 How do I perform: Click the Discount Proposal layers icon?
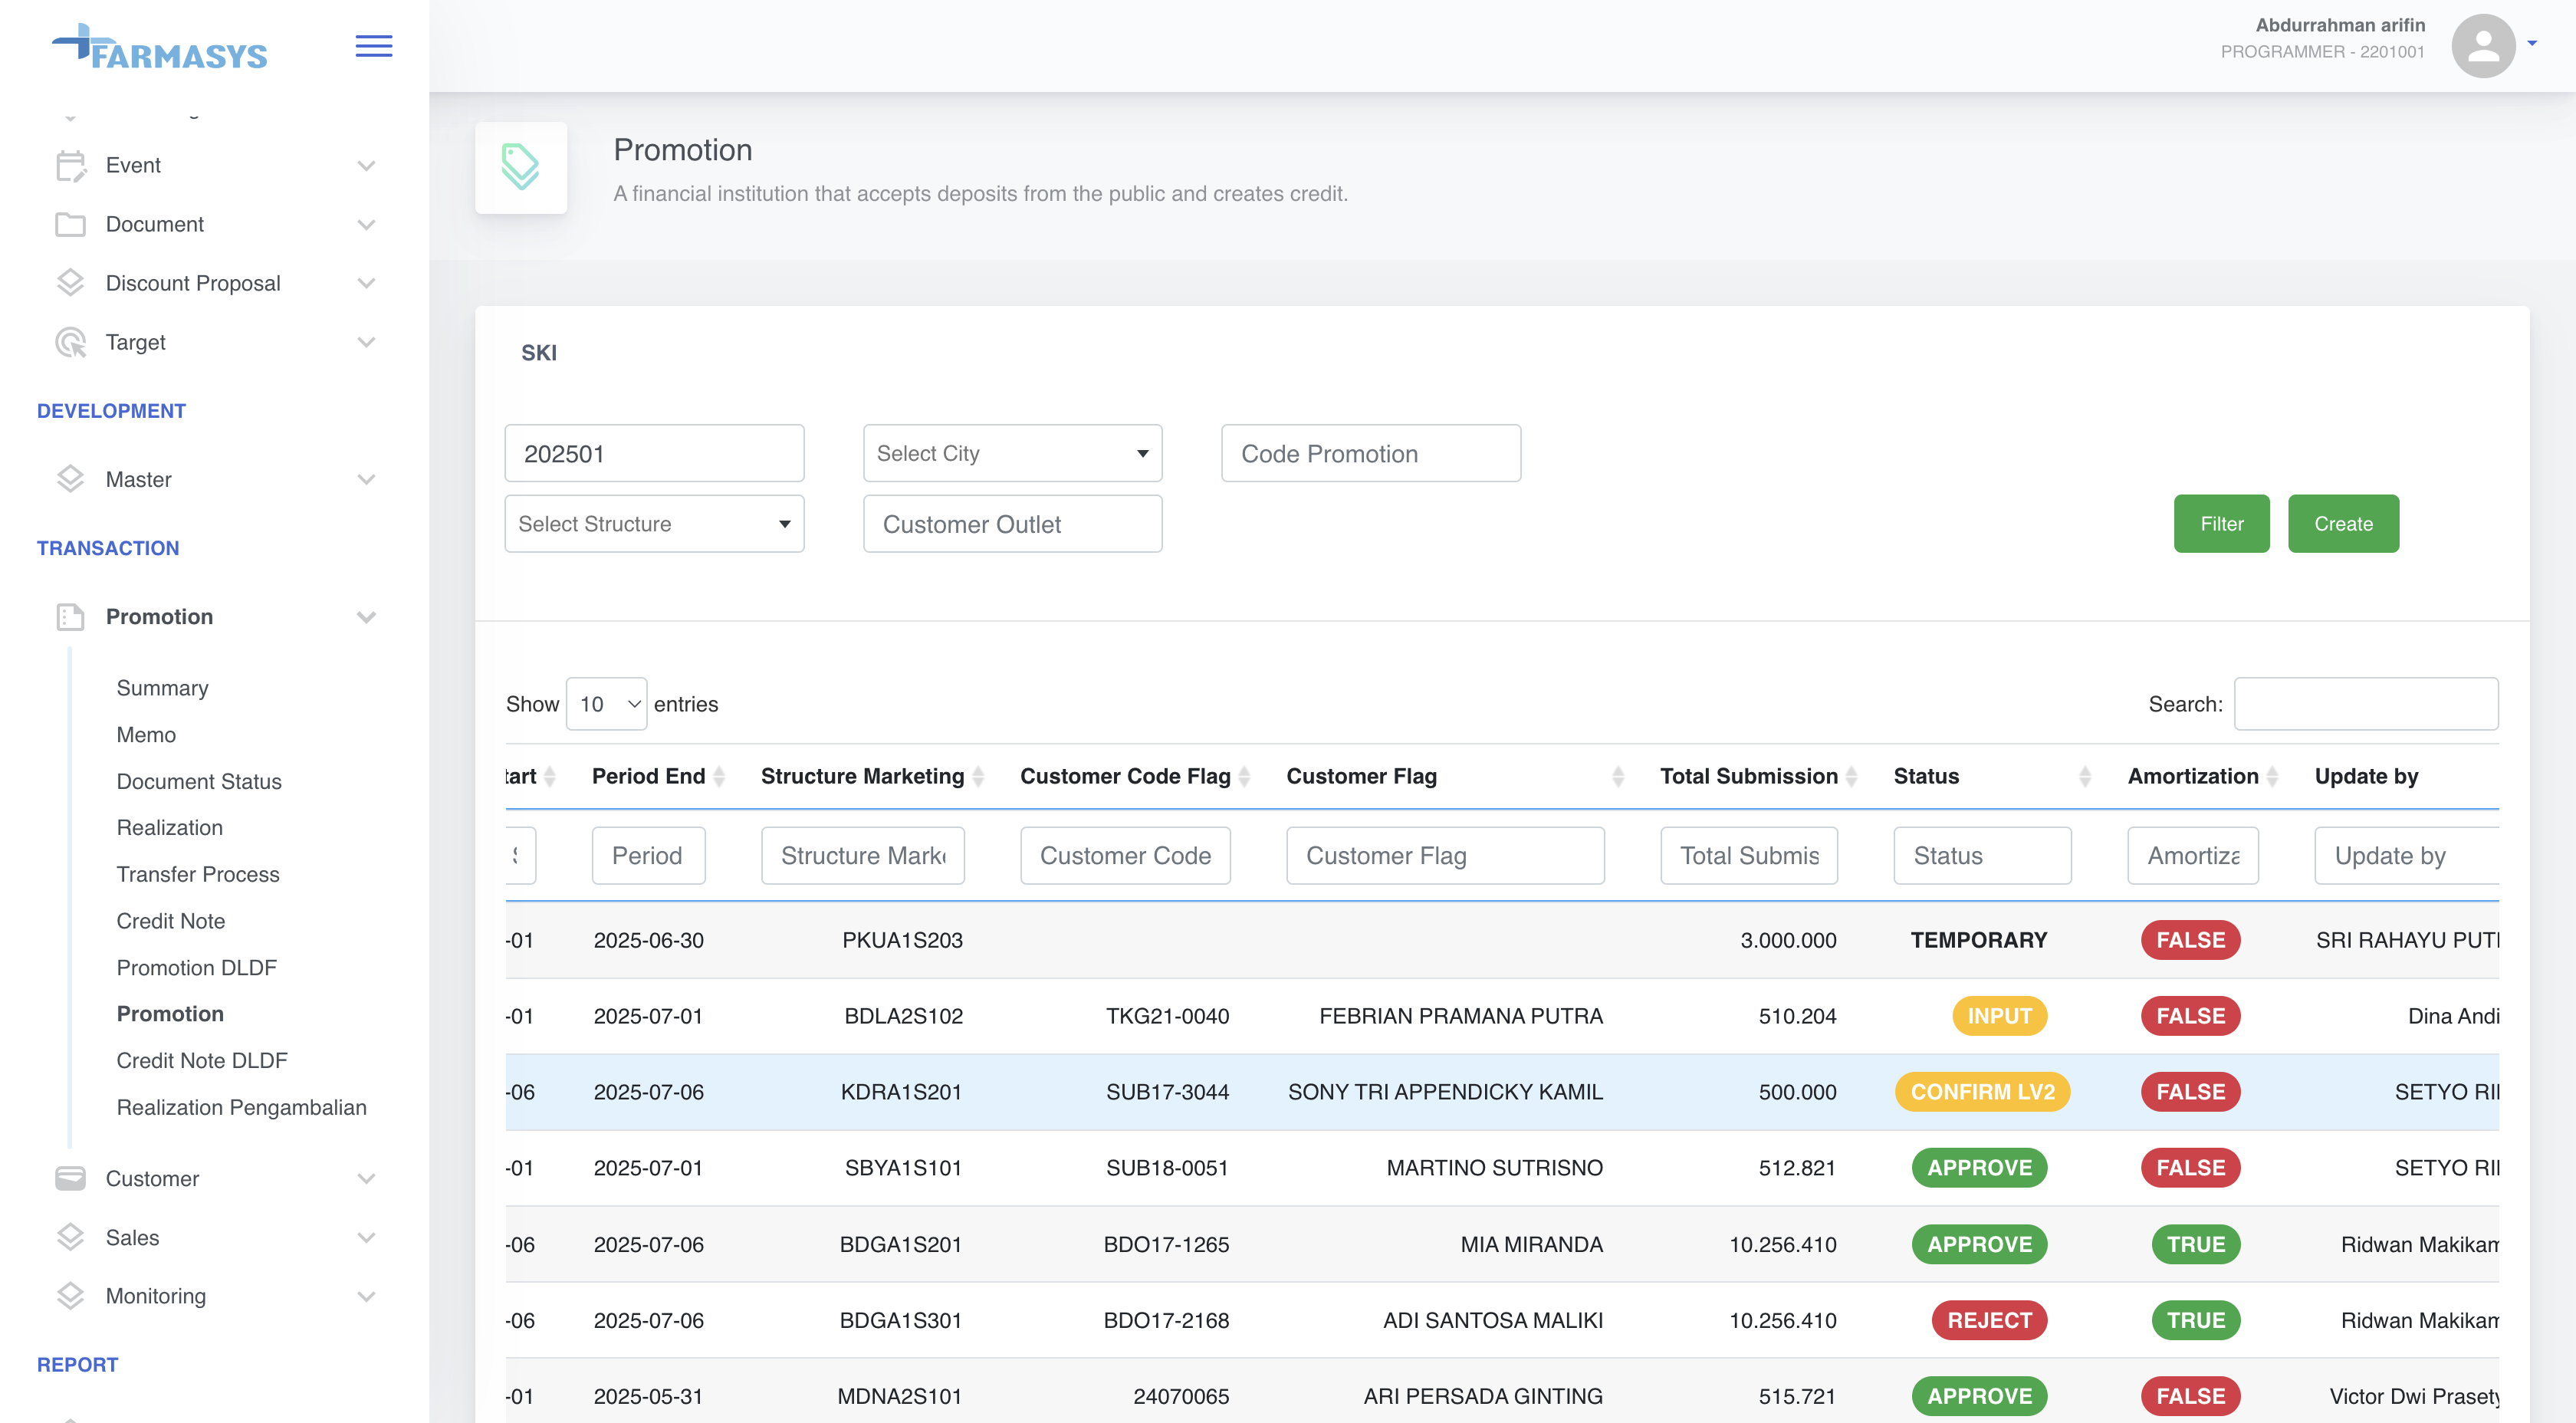click(70, 283)
